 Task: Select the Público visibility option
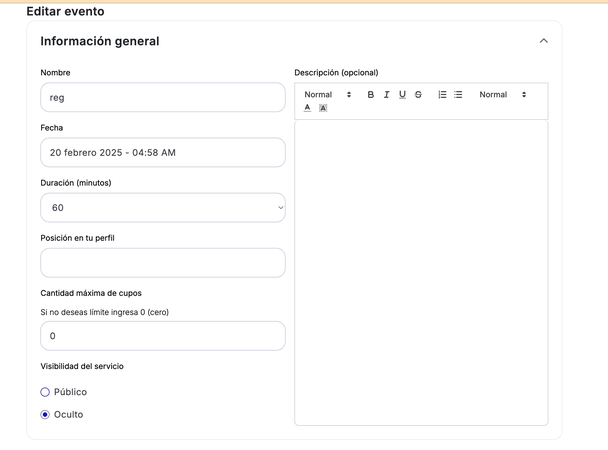tap(45, 392)
